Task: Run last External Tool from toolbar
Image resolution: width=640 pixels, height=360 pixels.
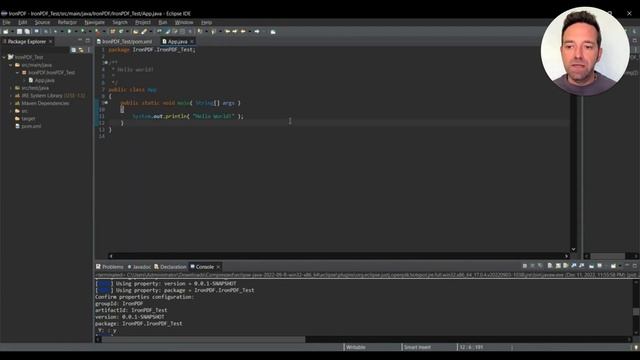Action: tap(97, 31)
